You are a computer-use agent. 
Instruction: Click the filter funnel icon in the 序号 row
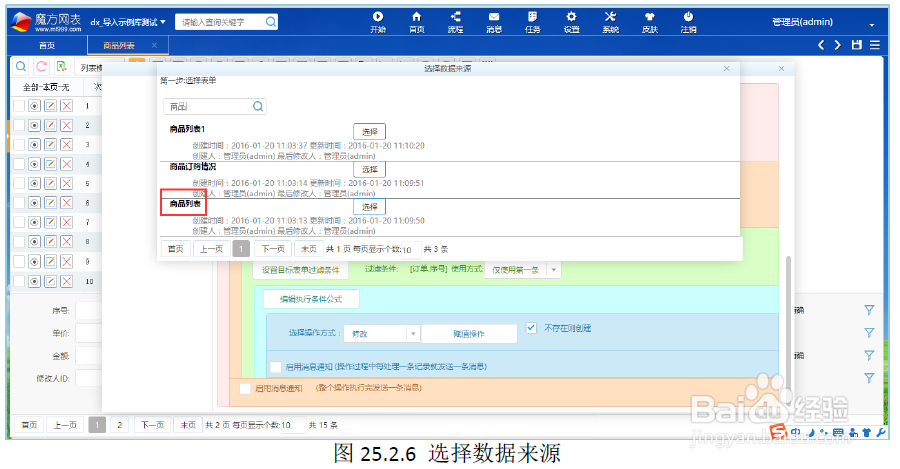869,310
